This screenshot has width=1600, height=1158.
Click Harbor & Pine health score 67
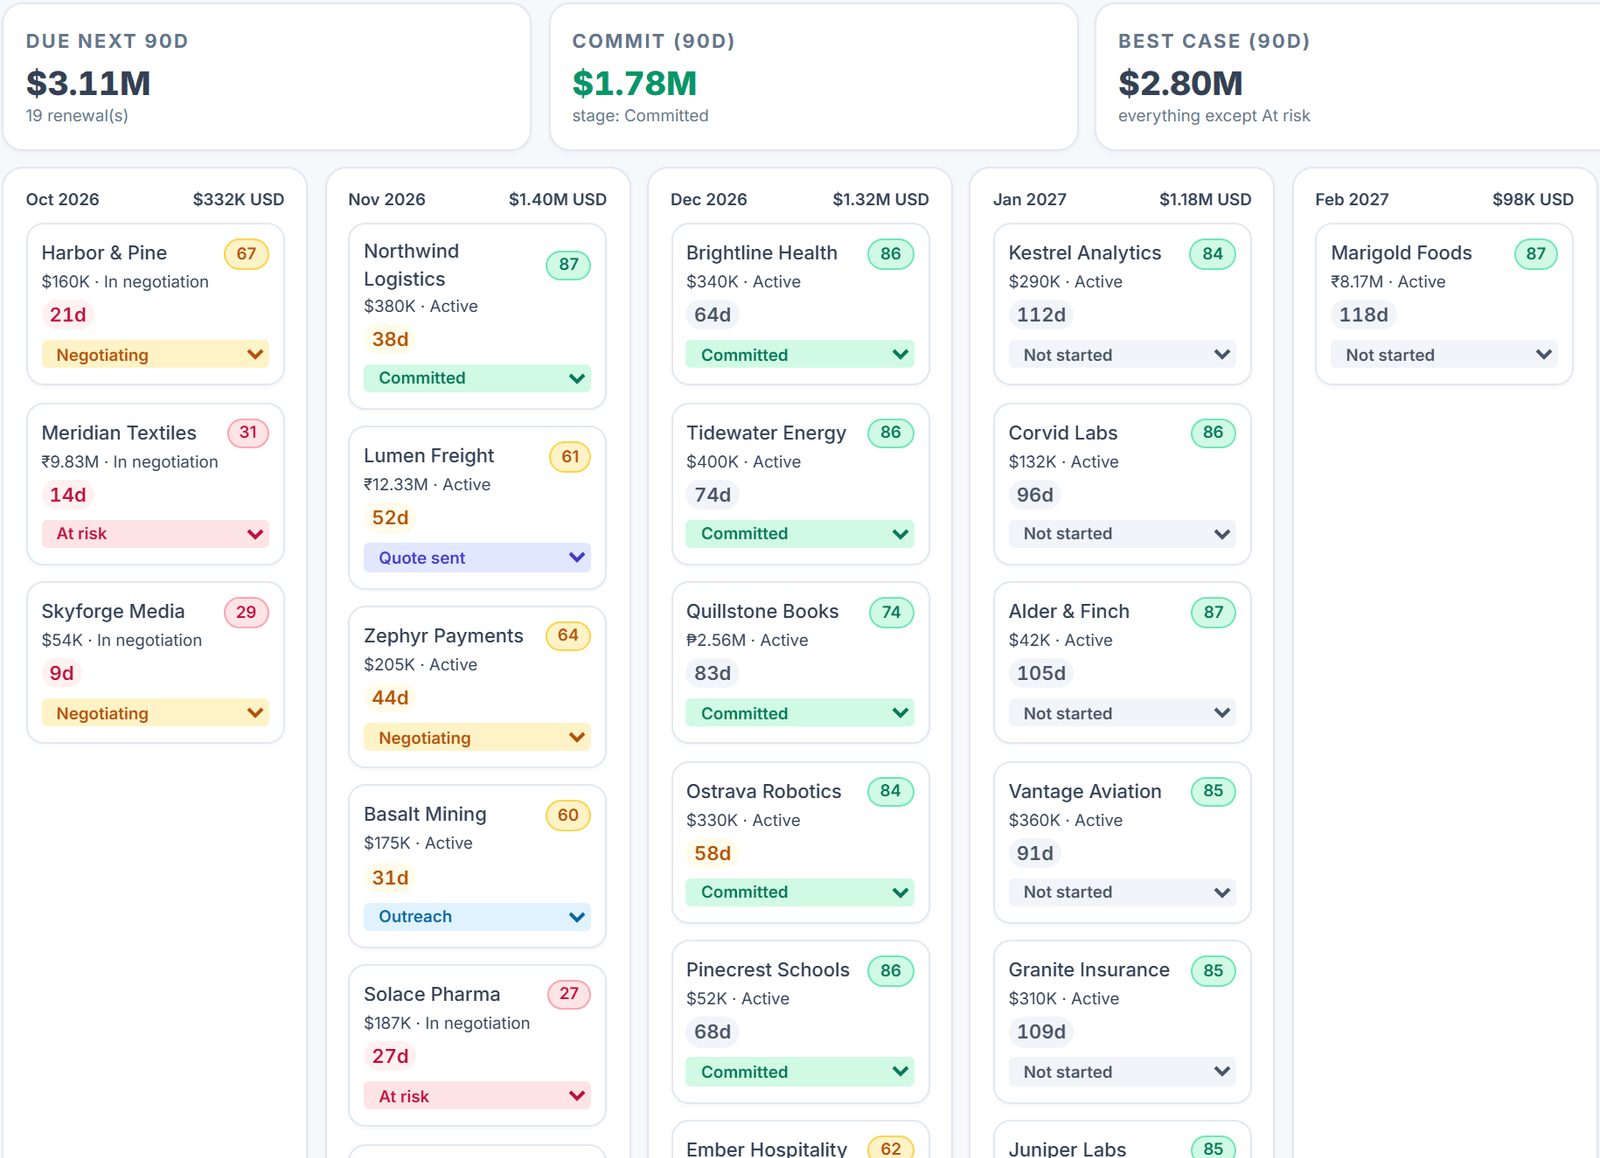246,254
